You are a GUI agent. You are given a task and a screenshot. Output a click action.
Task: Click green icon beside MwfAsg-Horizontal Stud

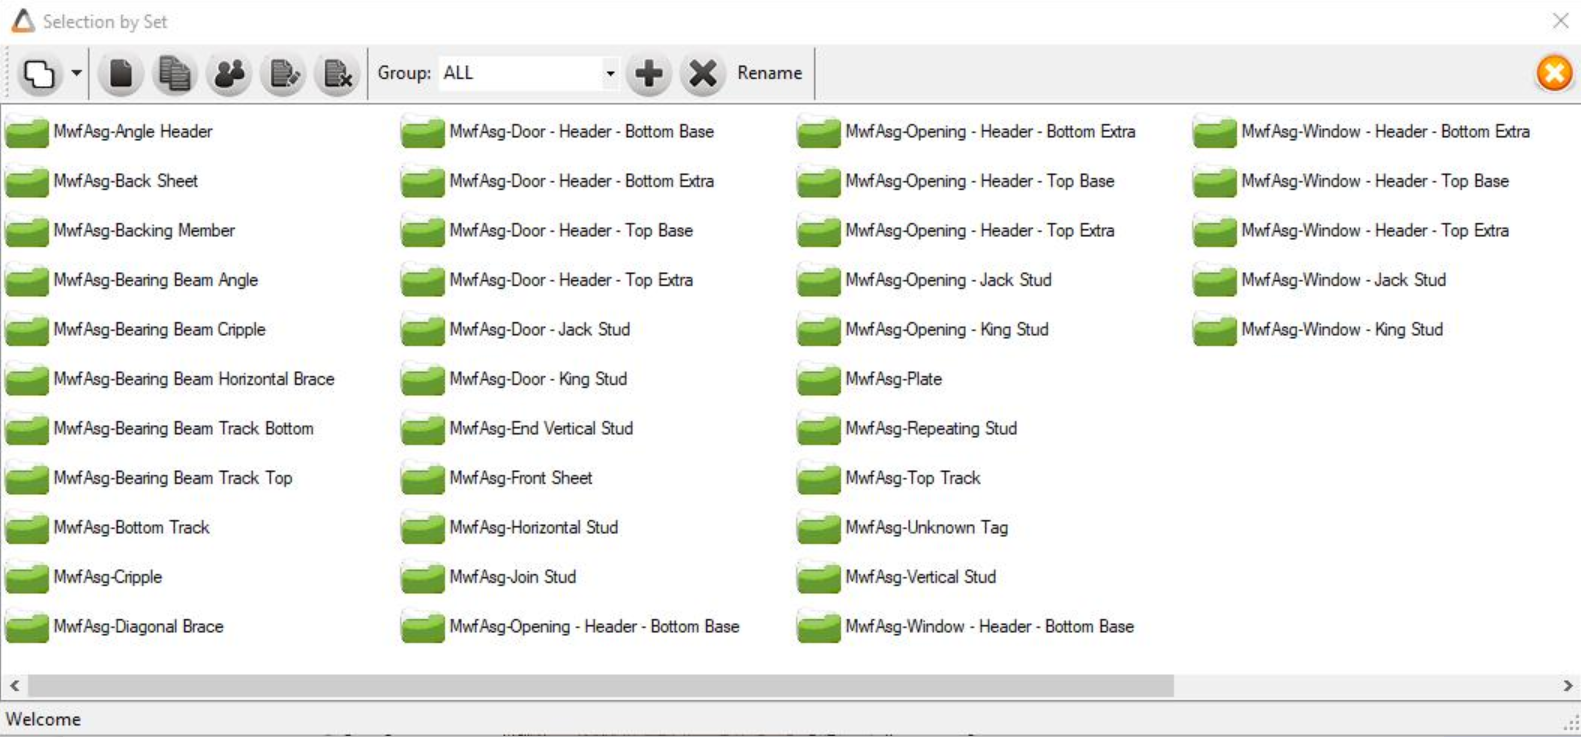pyautogui.click(x=423, y=528)
